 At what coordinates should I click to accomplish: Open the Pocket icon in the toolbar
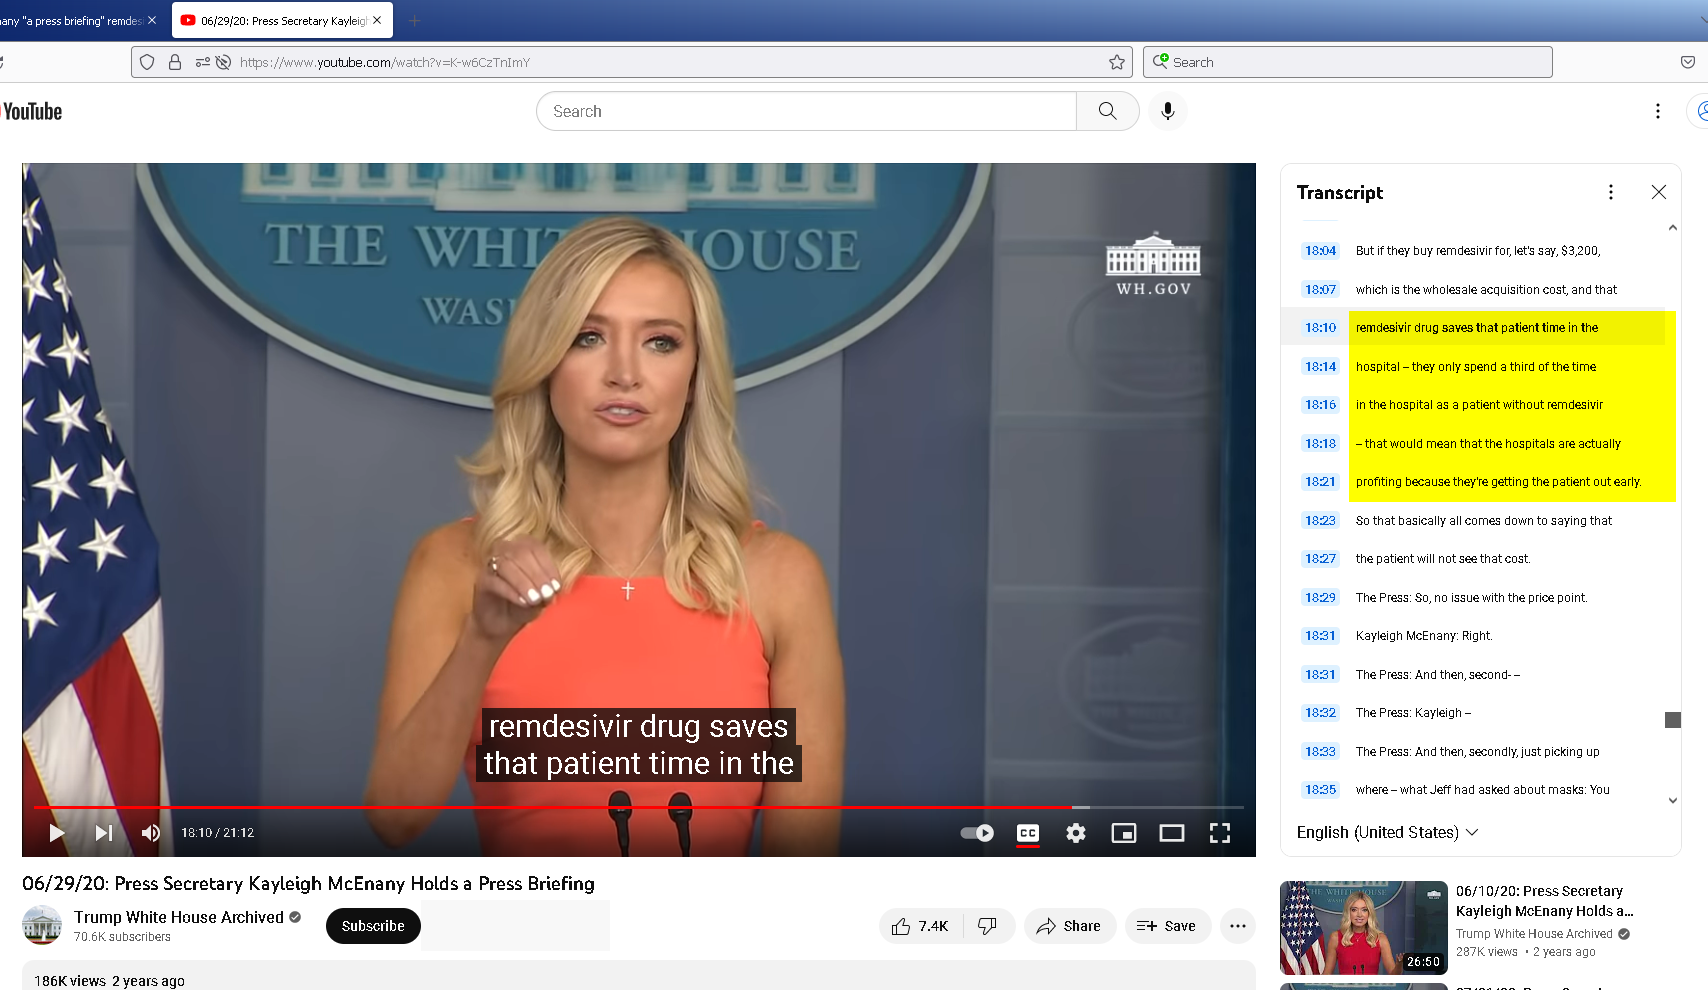[x=1688, y=62]
